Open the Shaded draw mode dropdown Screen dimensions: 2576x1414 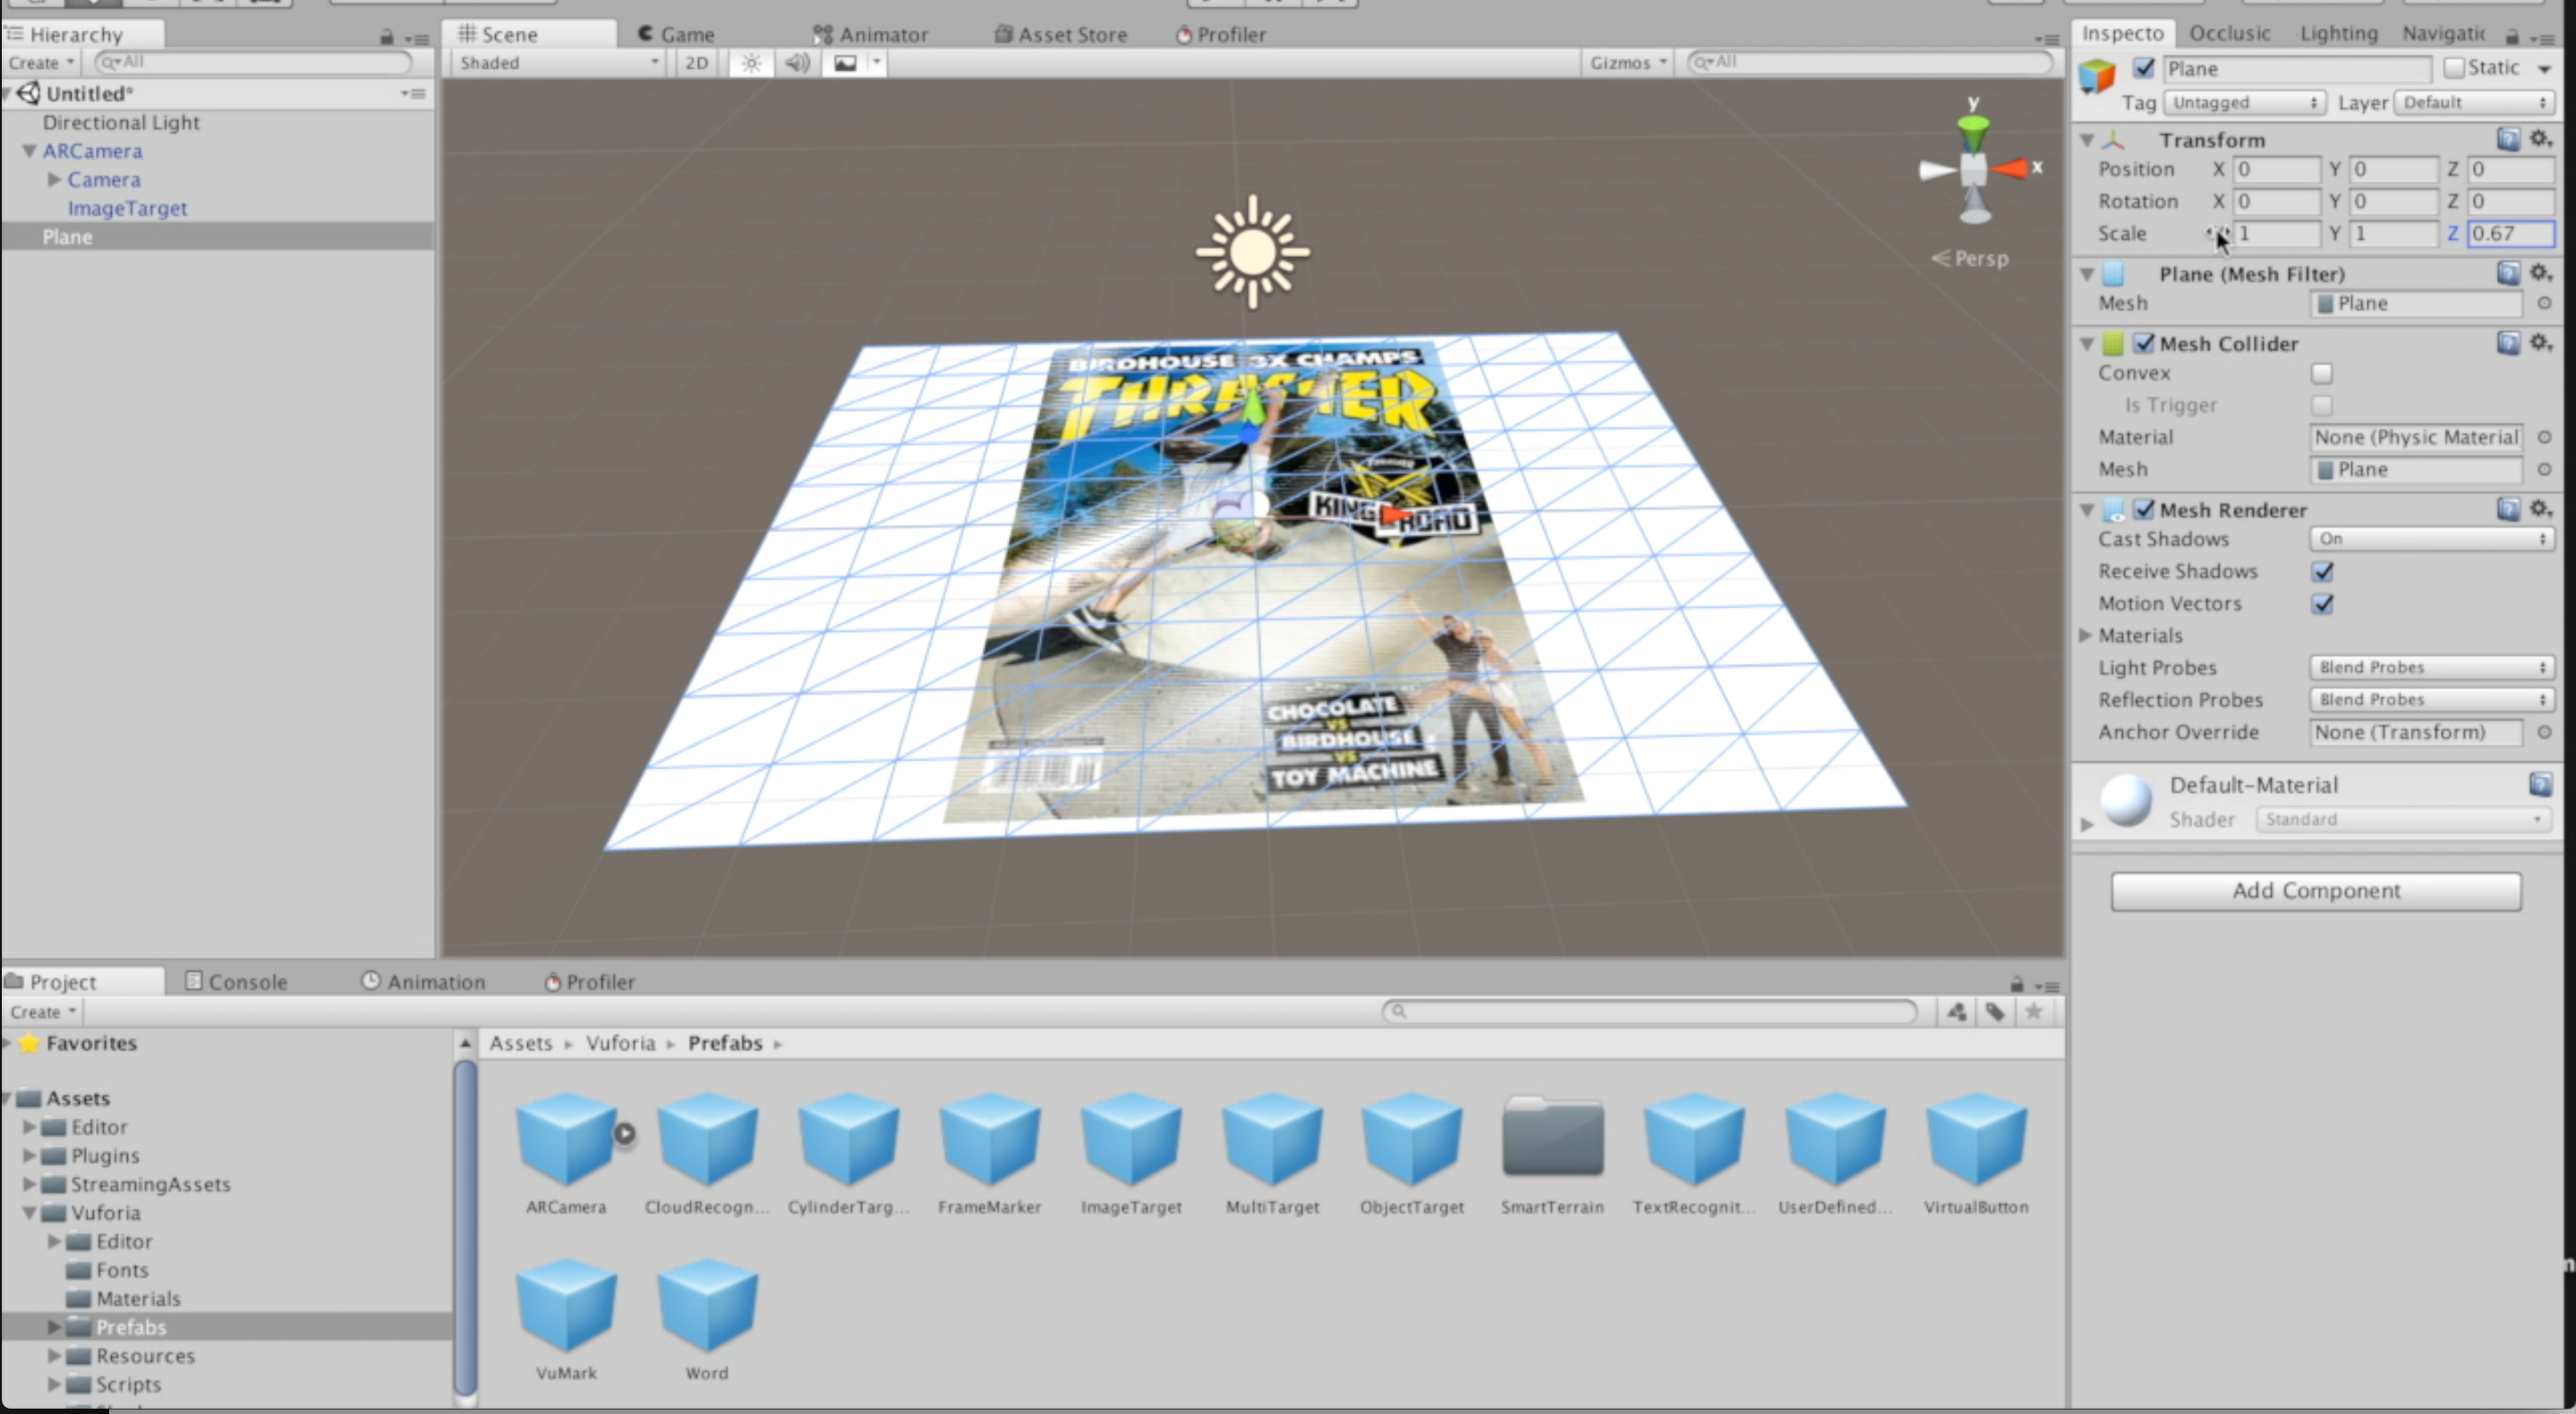(x=555, y=62)
